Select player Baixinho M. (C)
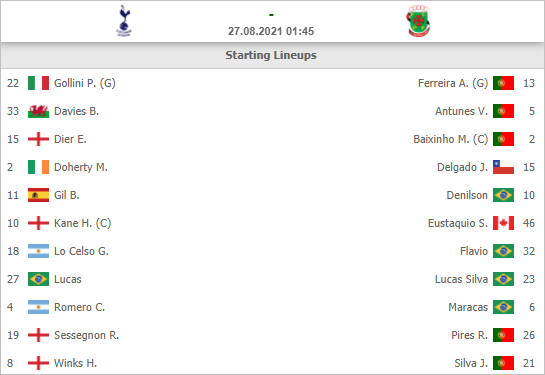This screenshot has width=545, height=375. pyautogui.click(x=451, y=139)
